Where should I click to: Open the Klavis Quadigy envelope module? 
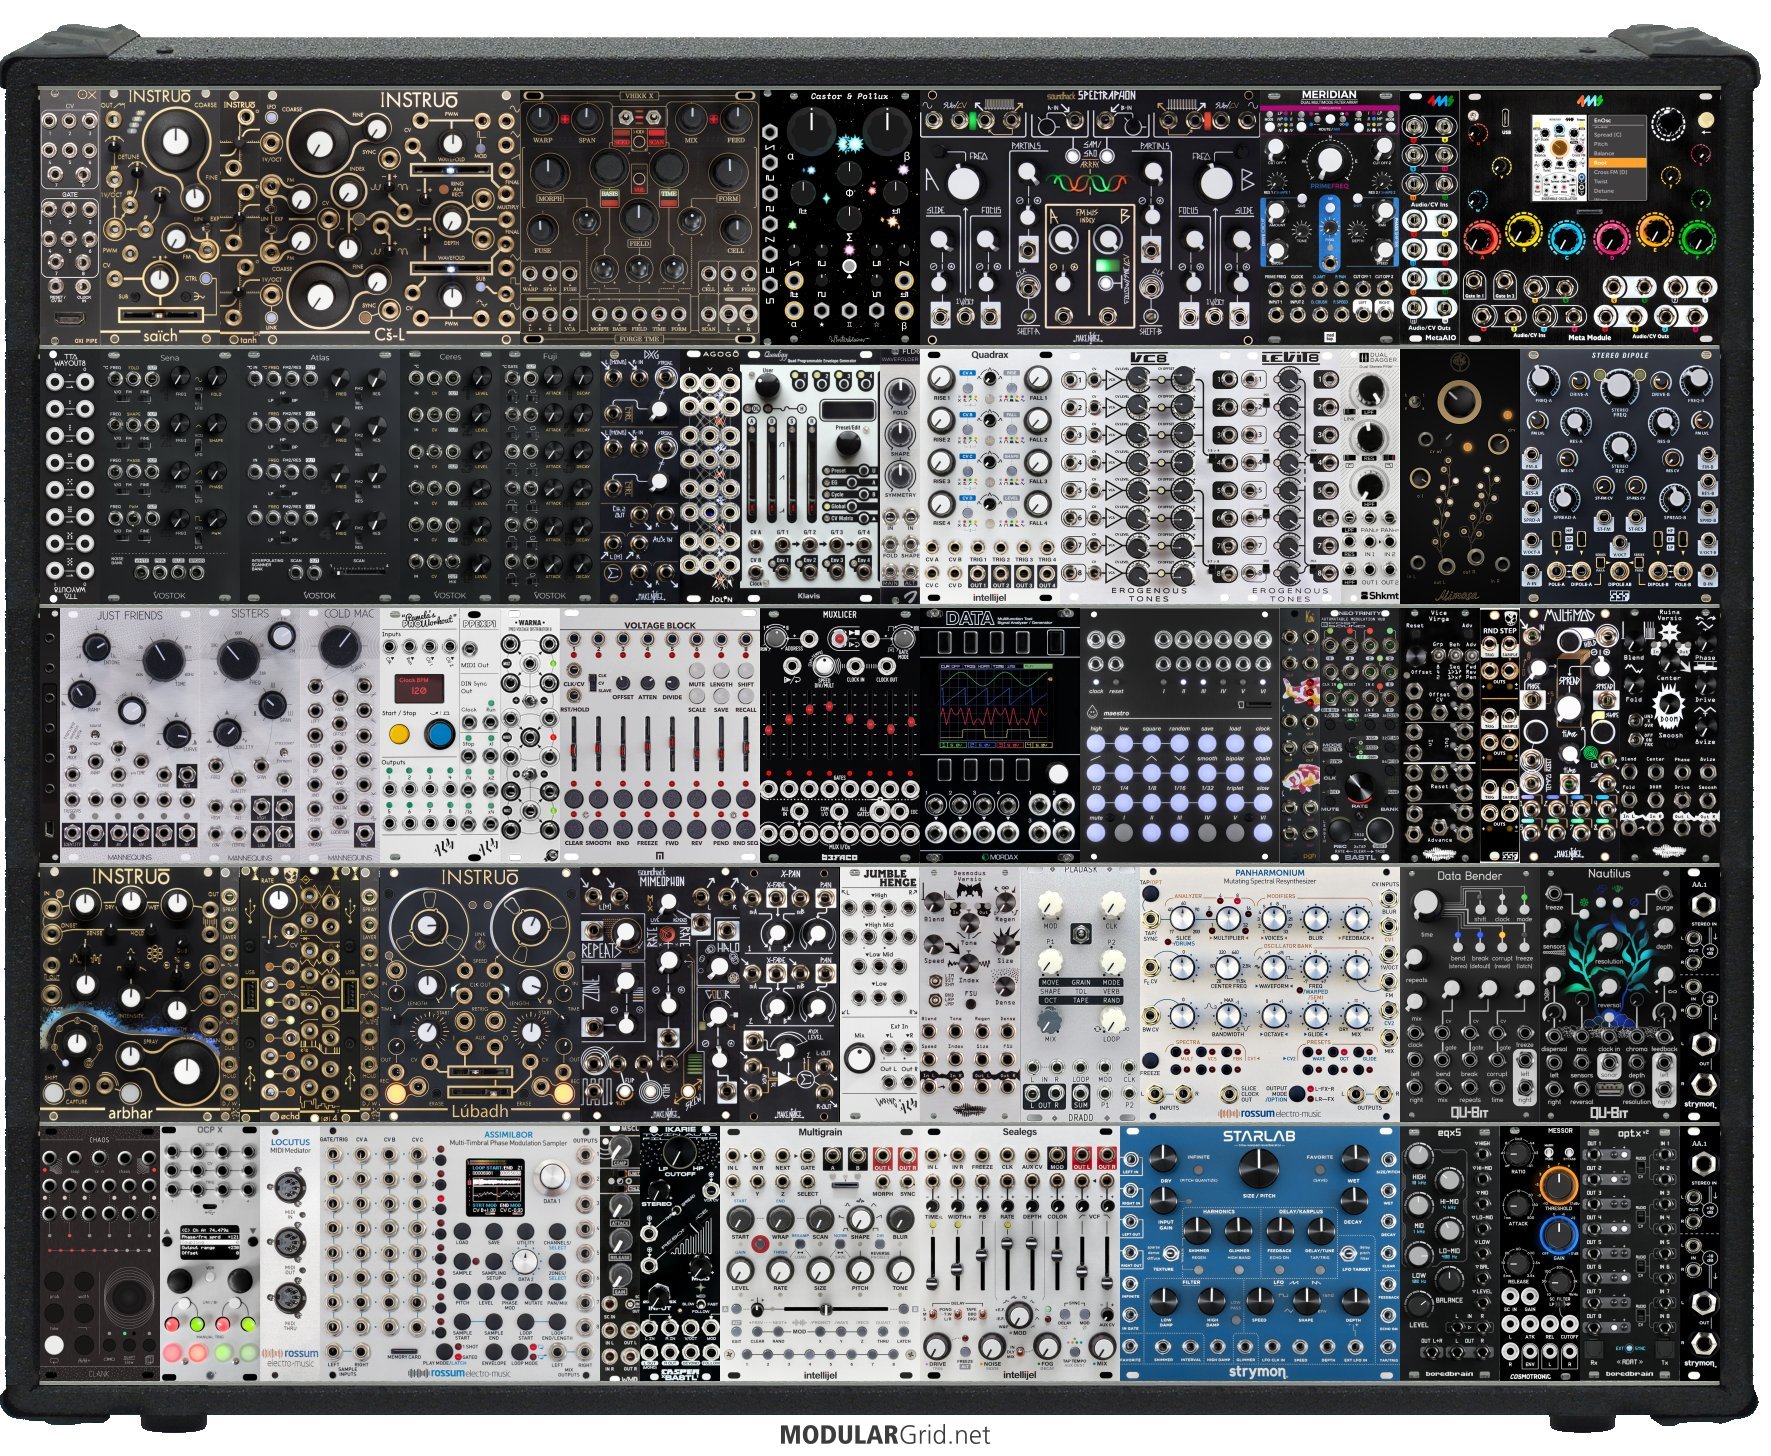click(x=810, y=475)
